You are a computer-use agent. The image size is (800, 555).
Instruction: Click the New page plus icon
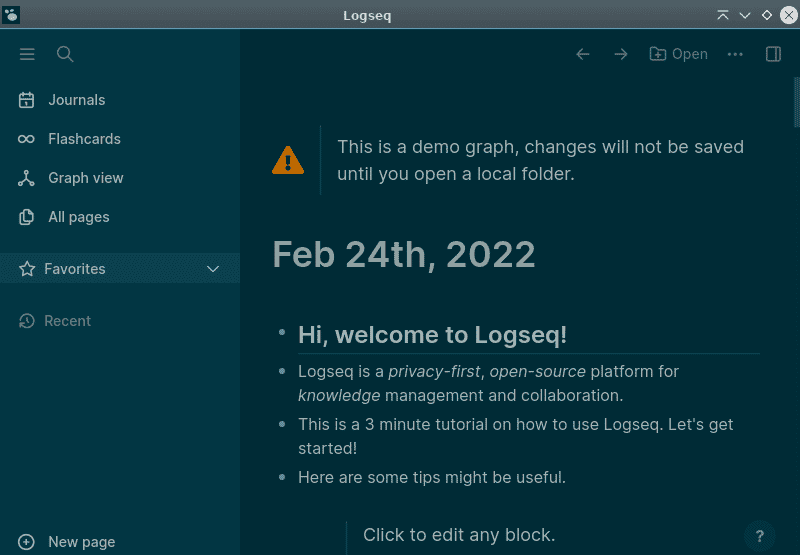coord(26,542)
